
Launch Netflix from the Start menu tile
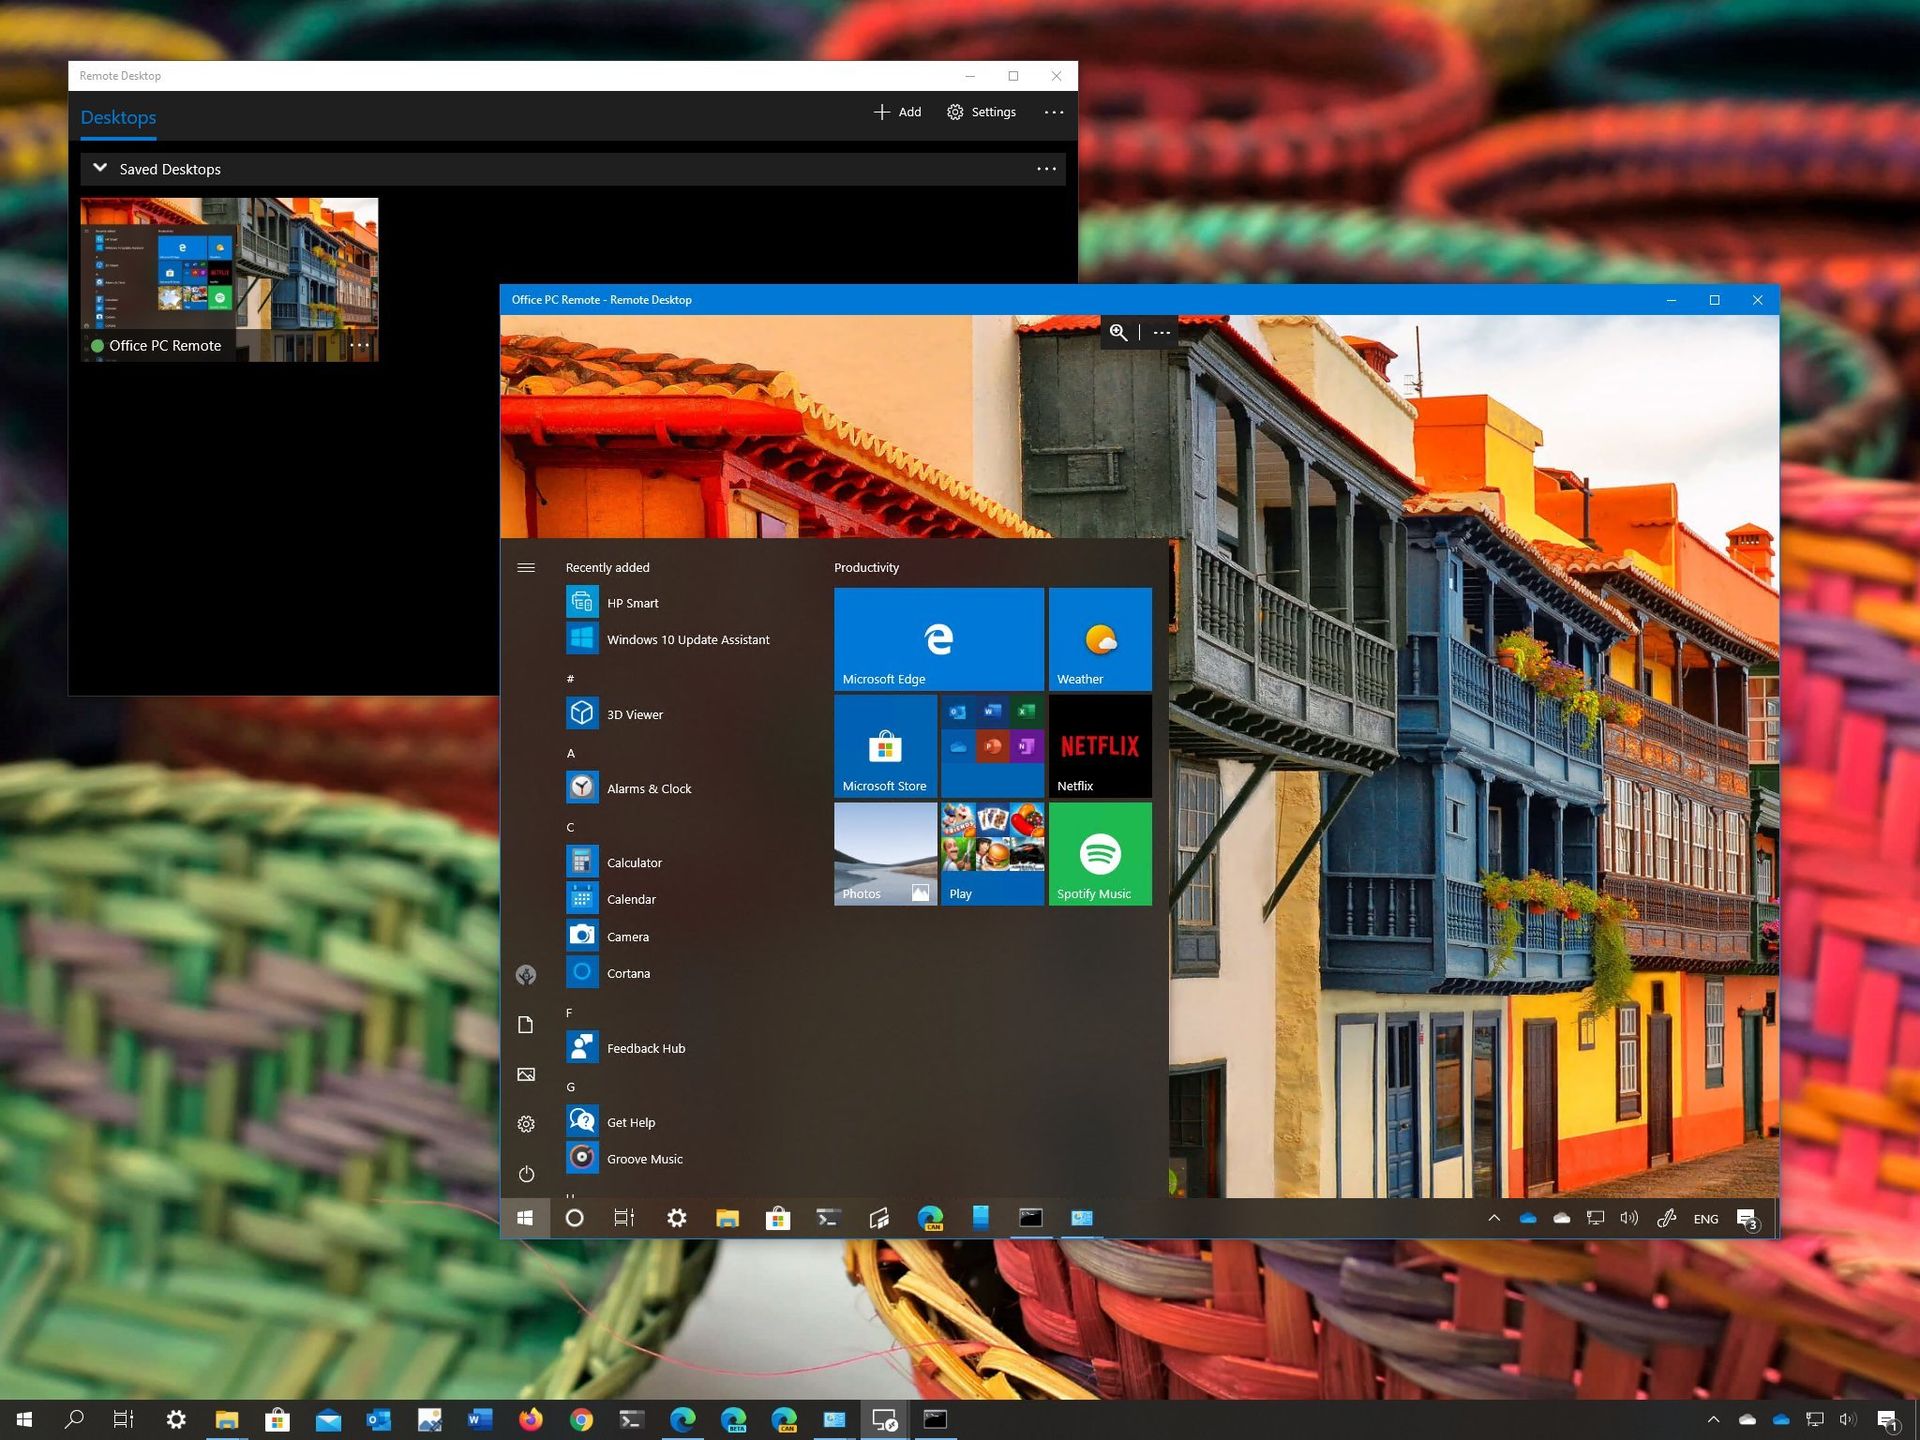[1099, 745]
